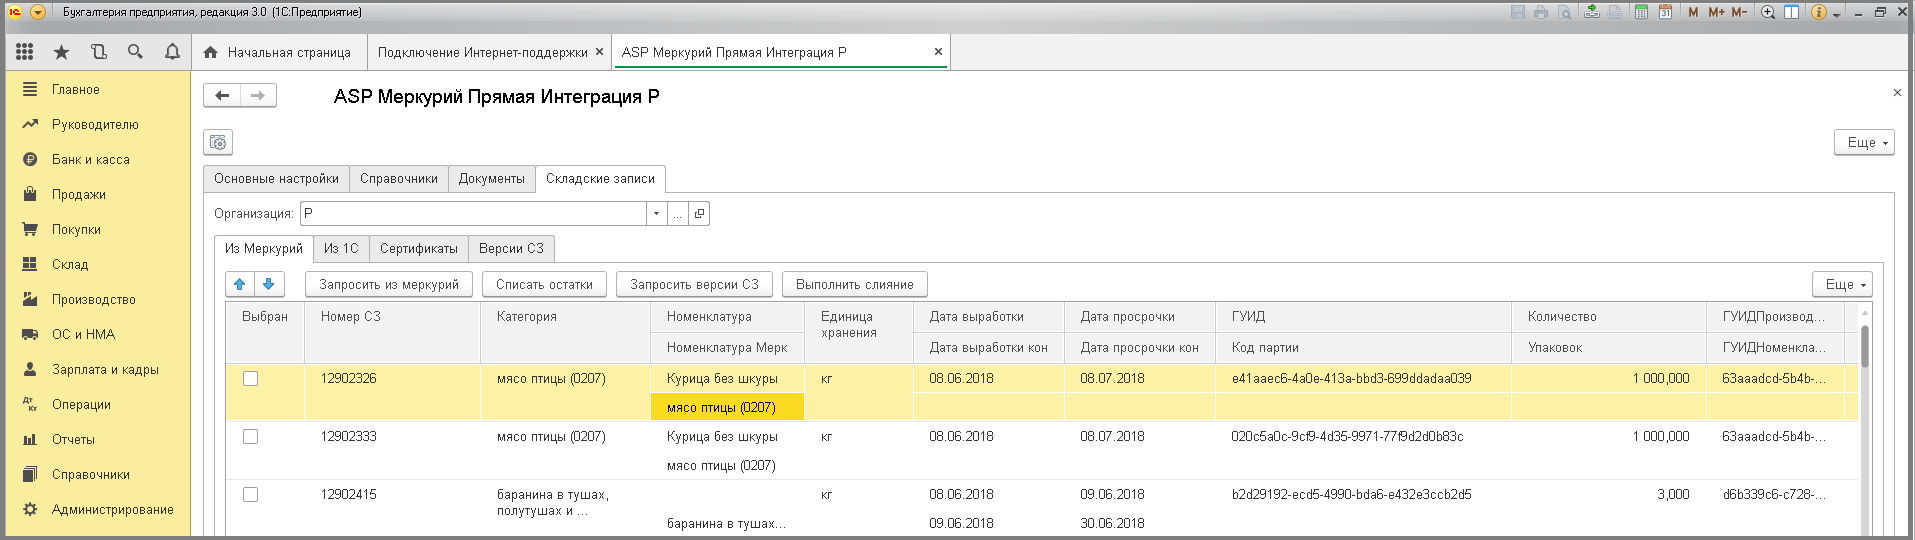Click the Запросить версии СЗ button
Viewport: 1915px width, 540px height.
pyautogui.click(x=694, y=284)
